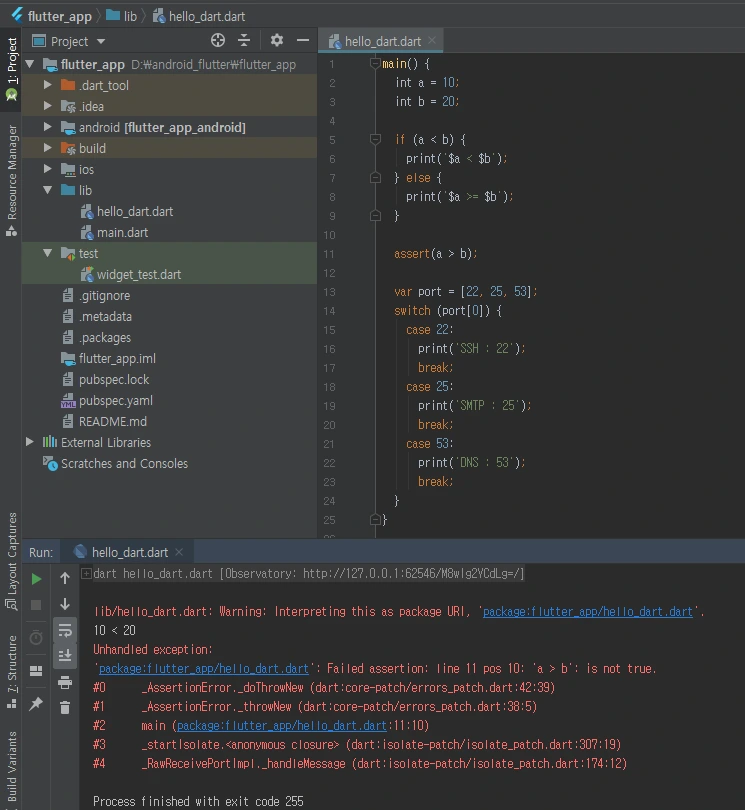This screenshot has height=810, width=745.
Task: Expand the ios folder
Action: pyautogui.click(x=48, y=169)
